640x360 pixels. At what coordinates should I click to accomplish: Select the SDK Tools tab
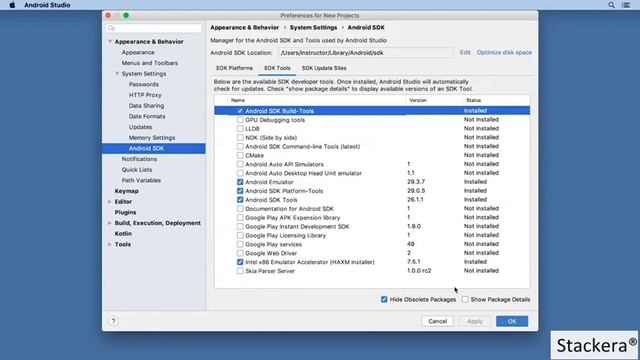coord(277,68)
